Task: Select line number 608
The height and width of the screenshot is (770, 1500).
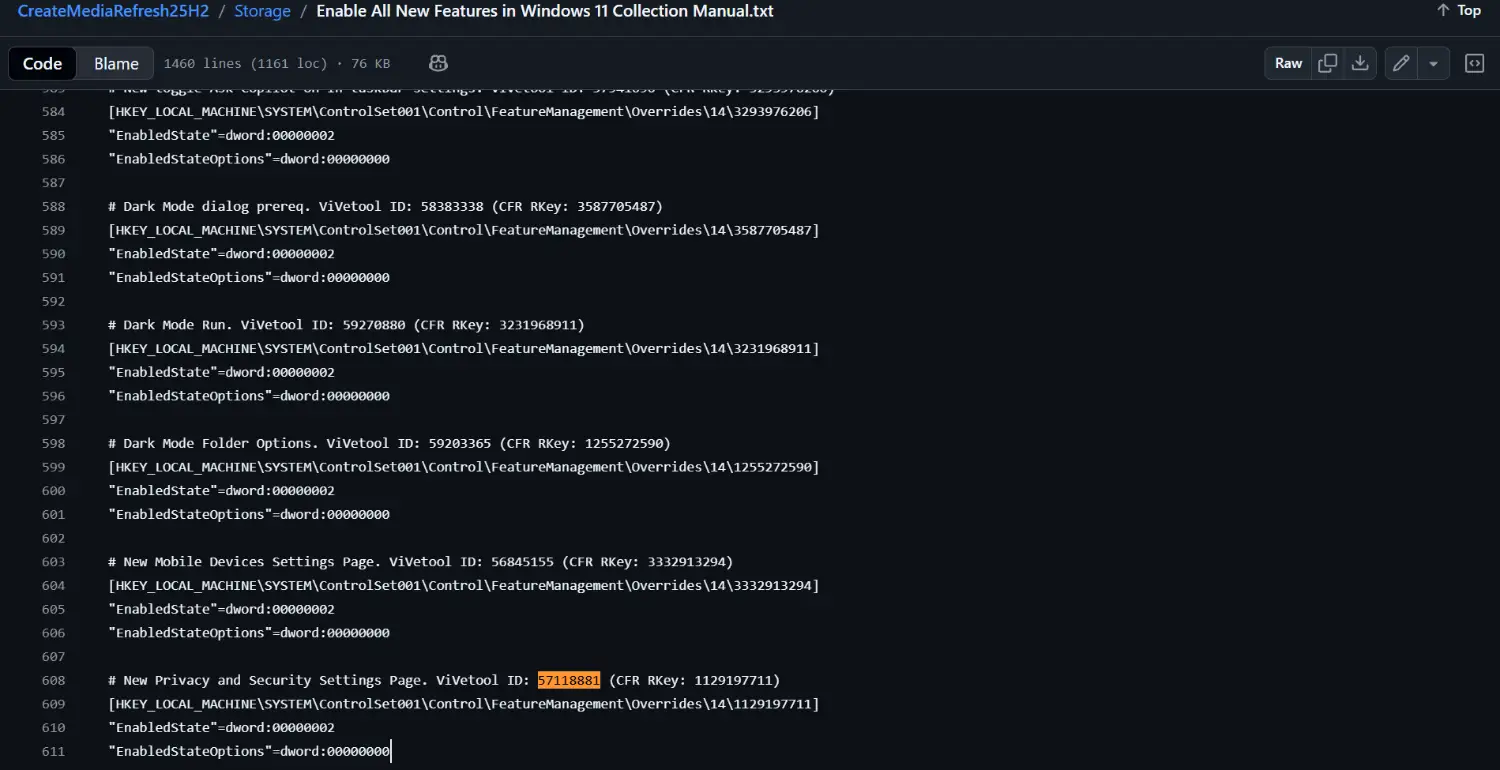Action: 53,680
